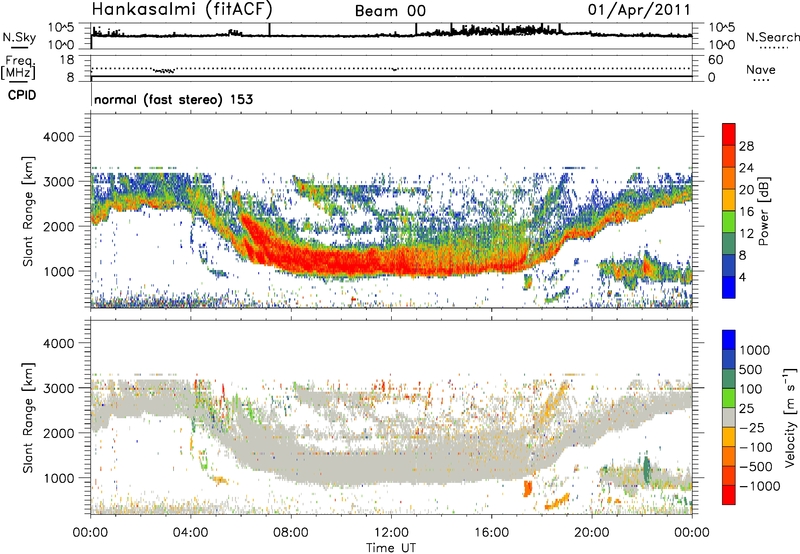Click the 'Velocity [m s-1]' colorbar label
Image resolution: width=800 pixels, height=554 pixels.
790,417
